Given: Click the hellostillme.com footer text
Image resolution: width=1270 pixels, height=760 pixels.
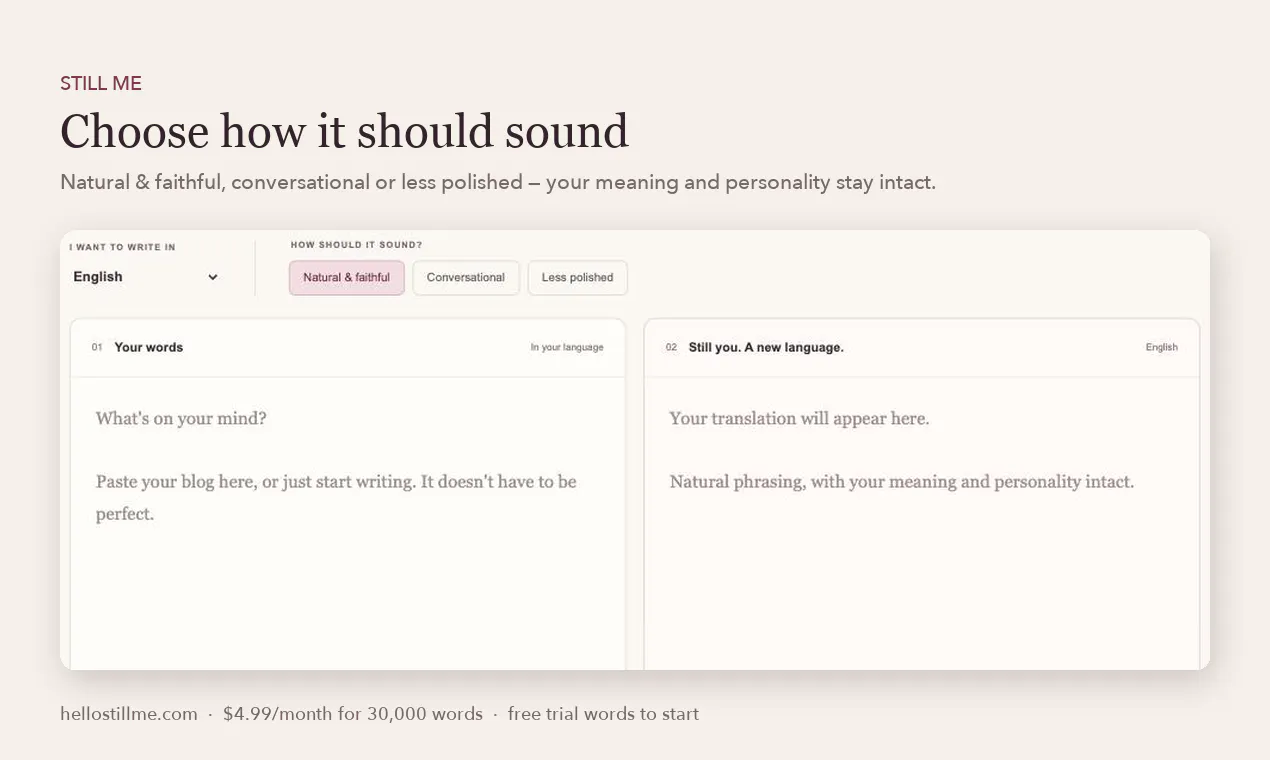Looking at the screenshot, I should pos(129,714).
